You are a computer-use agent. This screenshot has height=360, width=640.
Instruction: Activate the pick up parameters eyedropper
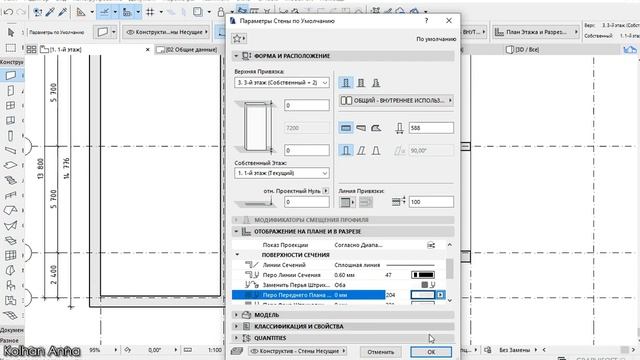click(50, 12)
